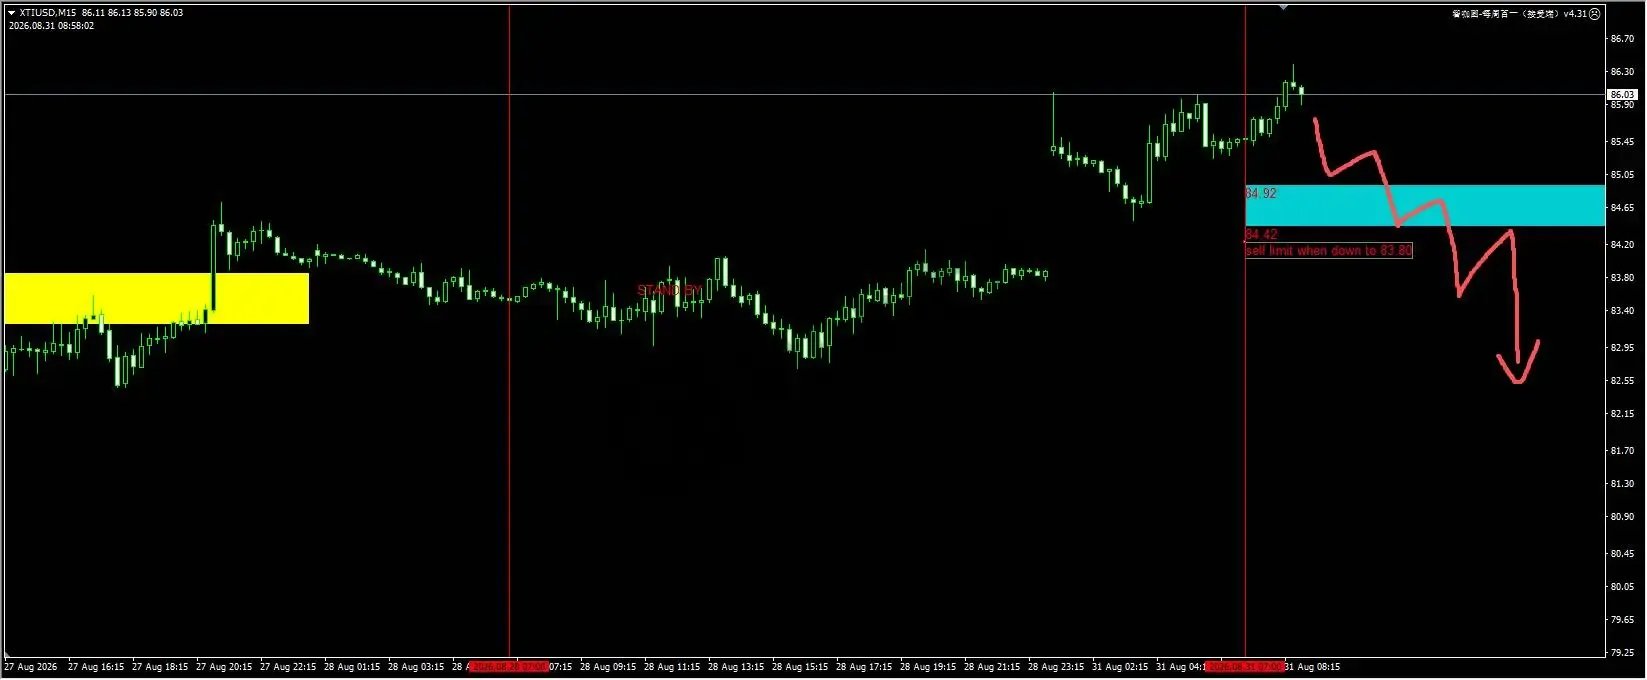The width and height of the screenshot is (1647, 680).
Task: Select the left vertical red period line
Action: pyautogui.click(x=509, y=330)
